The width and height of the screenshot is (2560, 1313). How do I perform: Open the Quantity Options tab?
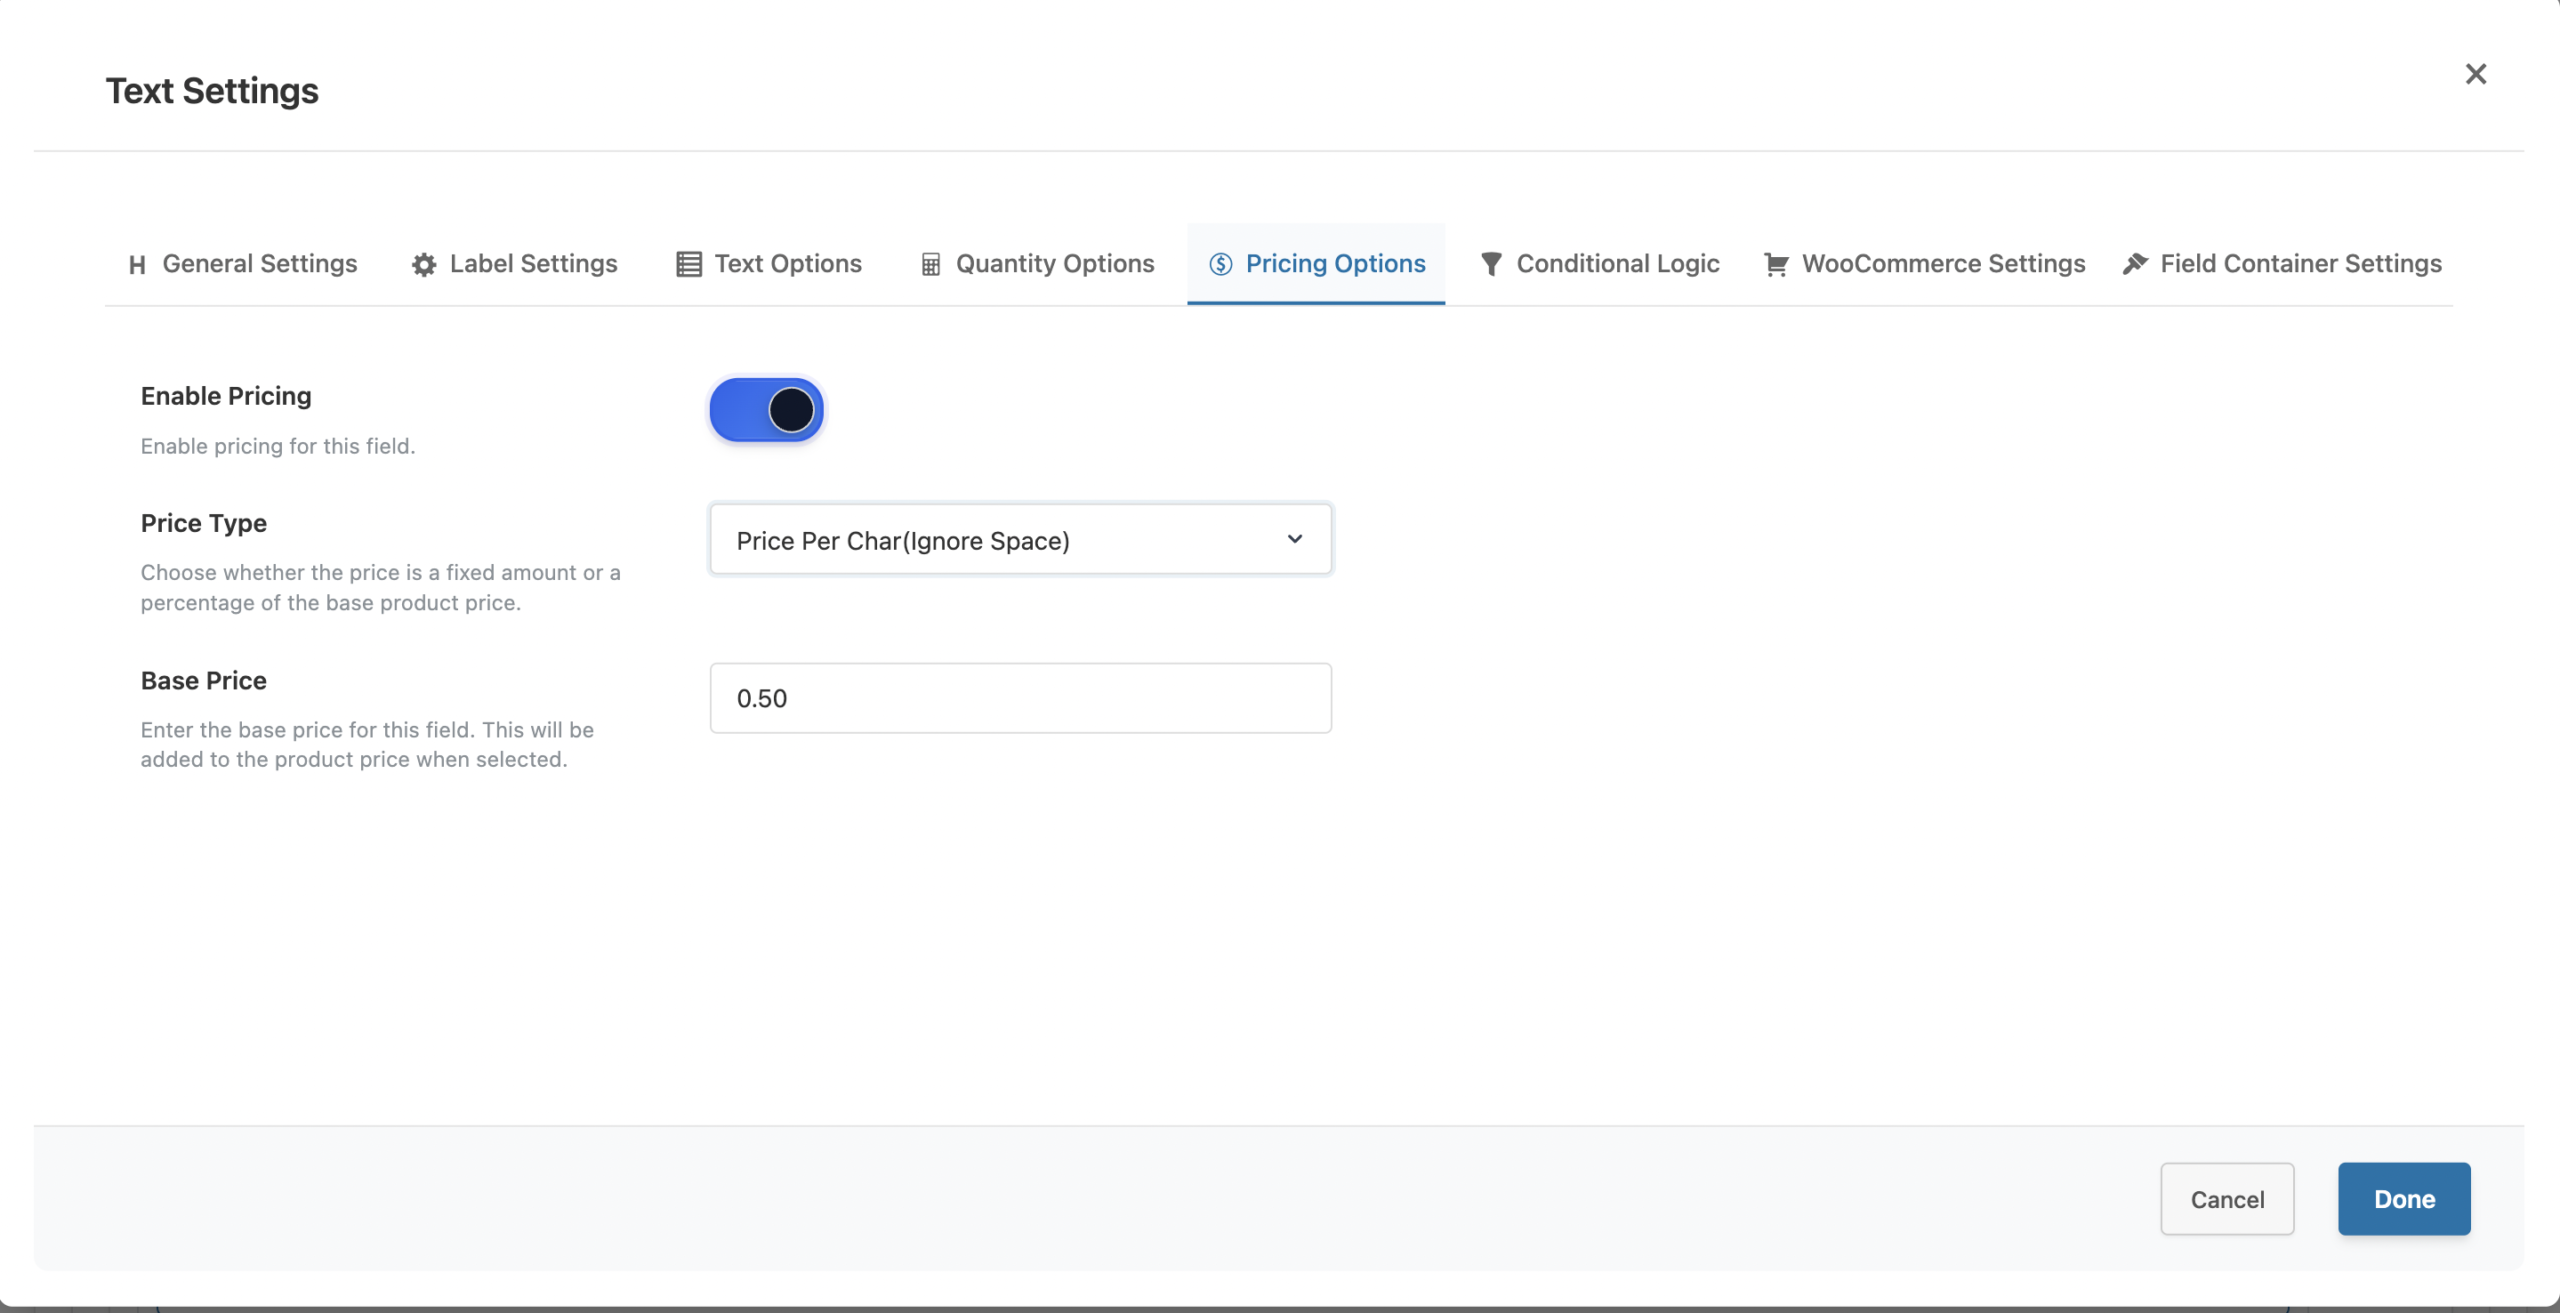(x=1054, y=264)
